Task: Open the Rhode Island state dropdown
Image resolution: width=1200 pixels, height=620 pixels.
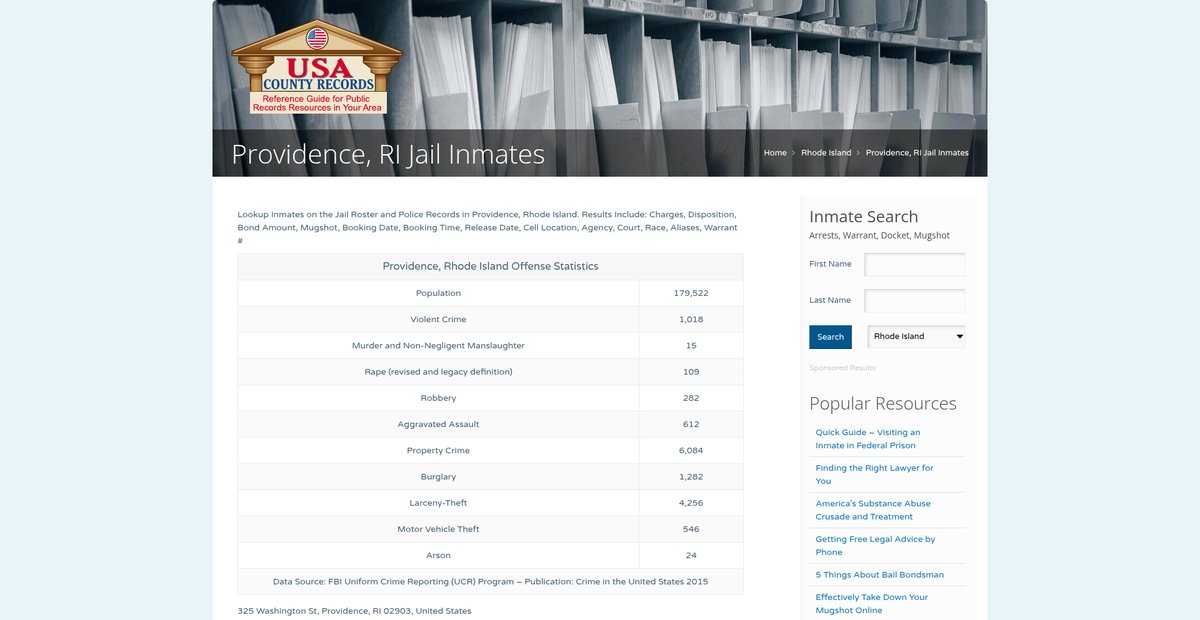Action: [x=917, y=337]
